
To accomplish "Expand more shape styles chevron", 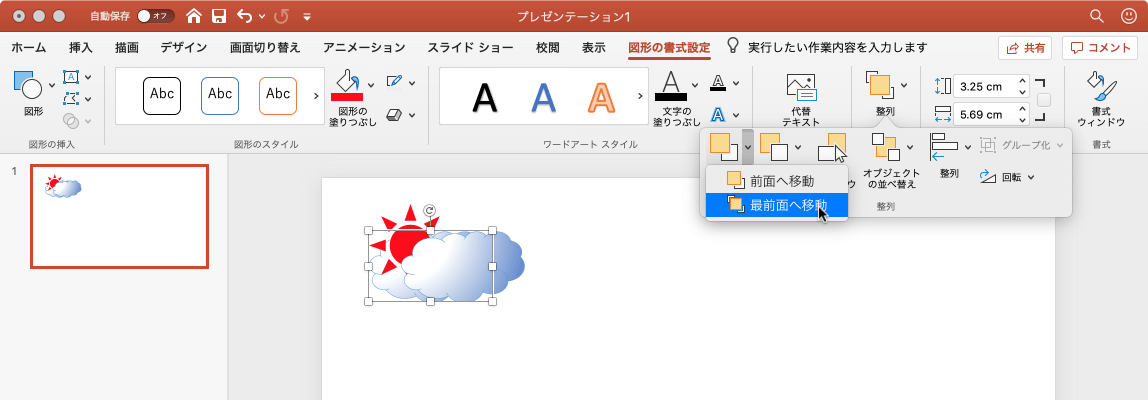I will click(316, 96).
